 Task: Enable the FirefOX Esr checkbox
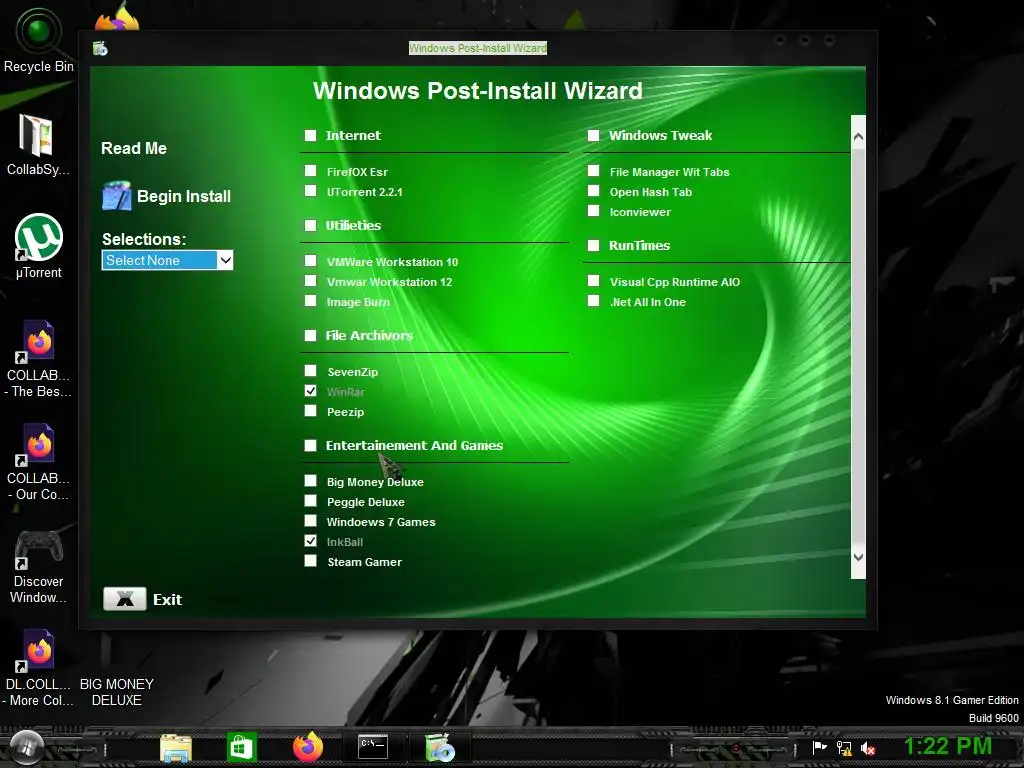310,171
